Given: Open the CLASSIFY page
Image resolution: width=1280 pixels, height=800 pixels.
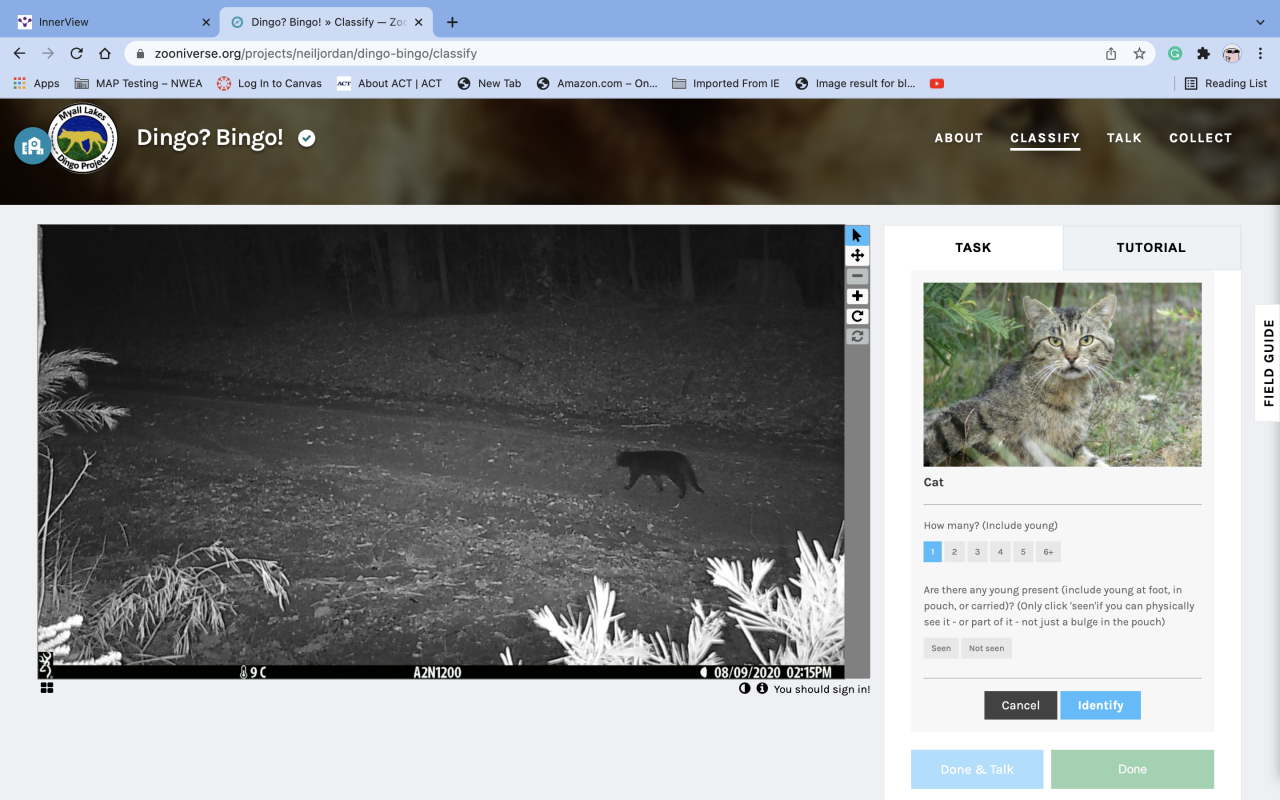Looking at the screenshot, I should pyautogui.click(x=1045, y=138).
